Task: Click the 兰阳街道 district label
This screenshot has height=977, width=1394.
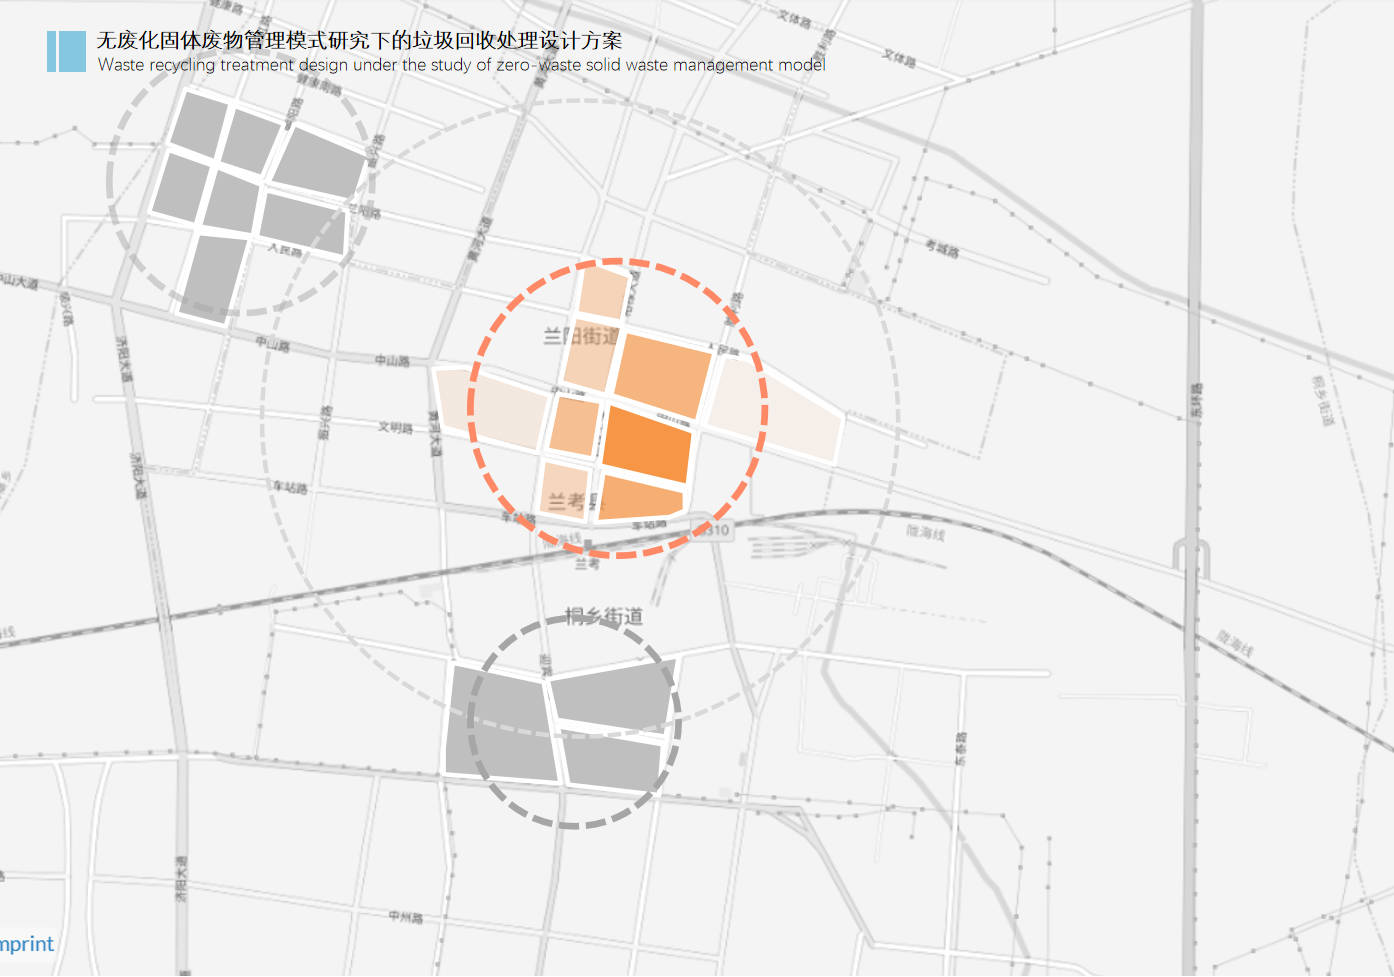Action: pos(580,336)
